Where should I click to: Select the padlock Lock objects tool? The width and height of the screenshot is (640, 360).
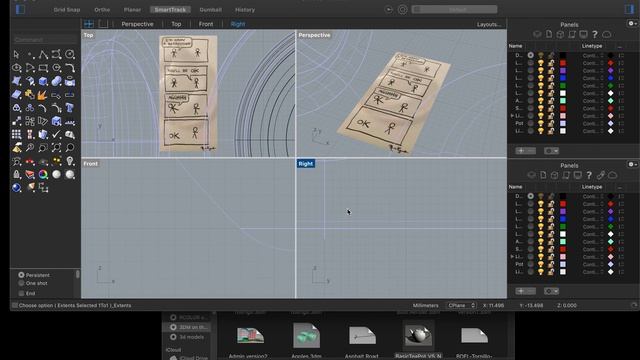[16, 174]
